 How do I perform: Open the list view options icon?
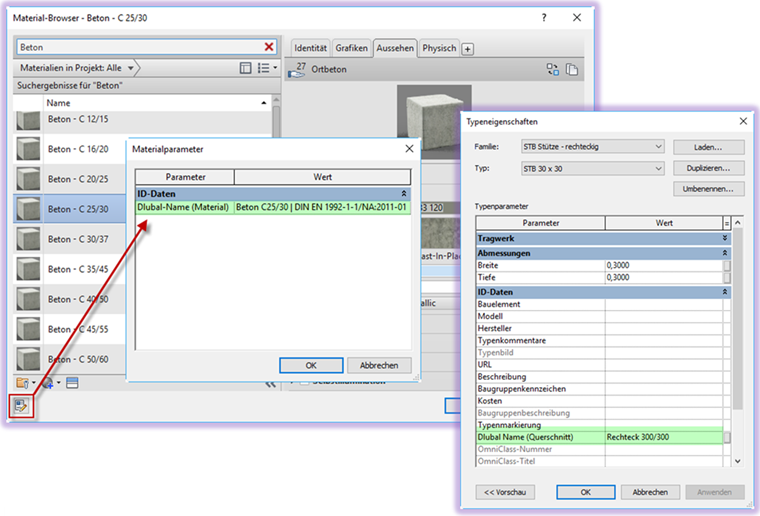[267, 68]
